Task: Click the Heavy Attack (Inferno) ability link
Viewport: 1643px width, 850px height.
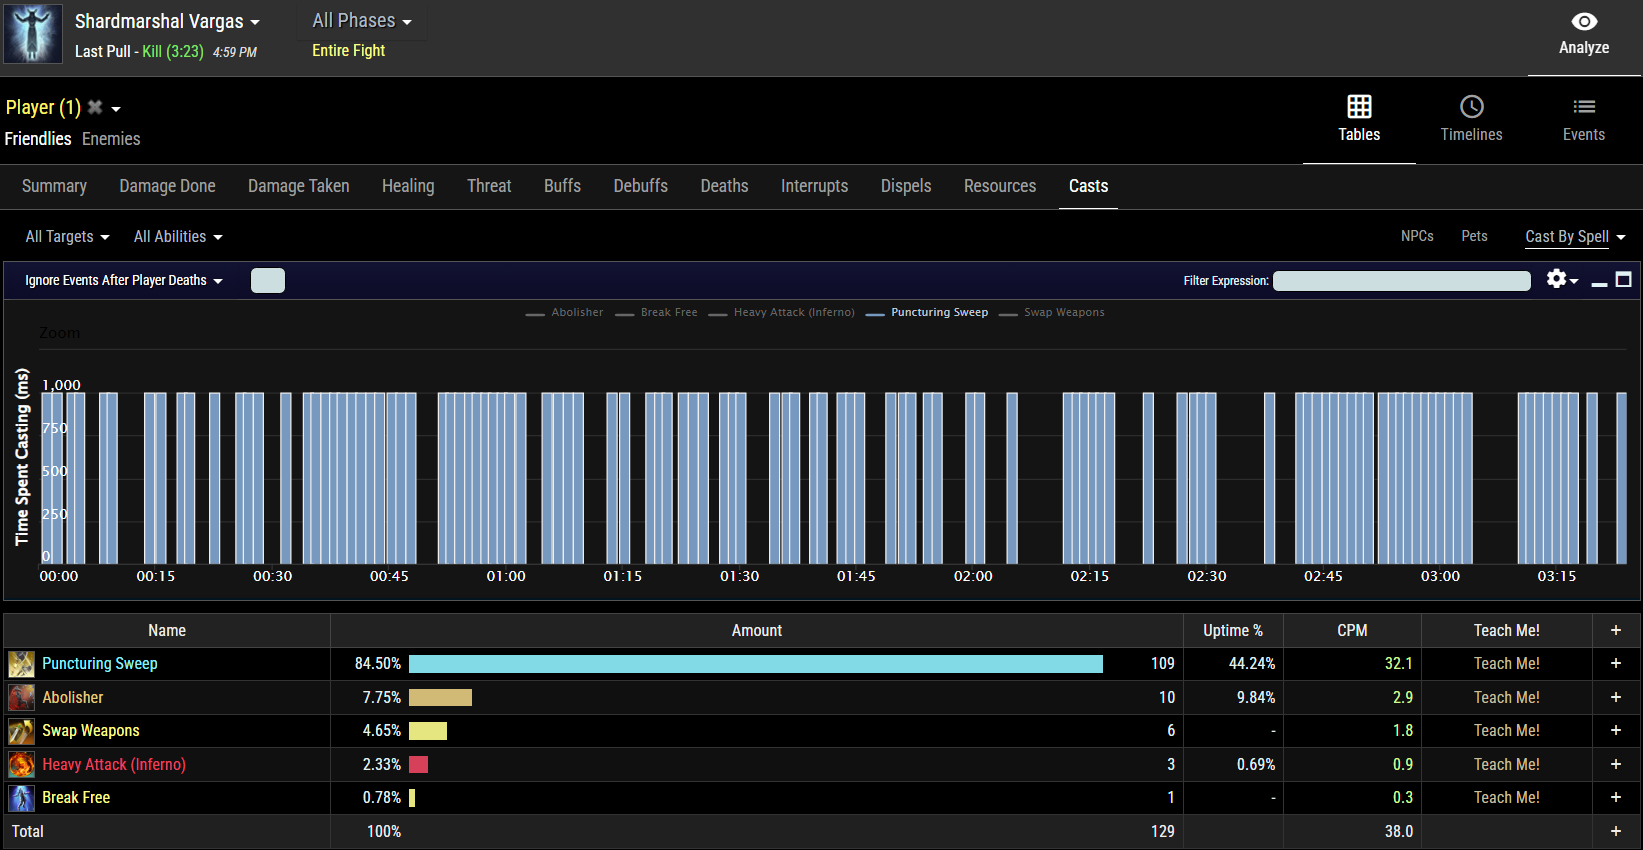Action: click(x=114, y=765)
